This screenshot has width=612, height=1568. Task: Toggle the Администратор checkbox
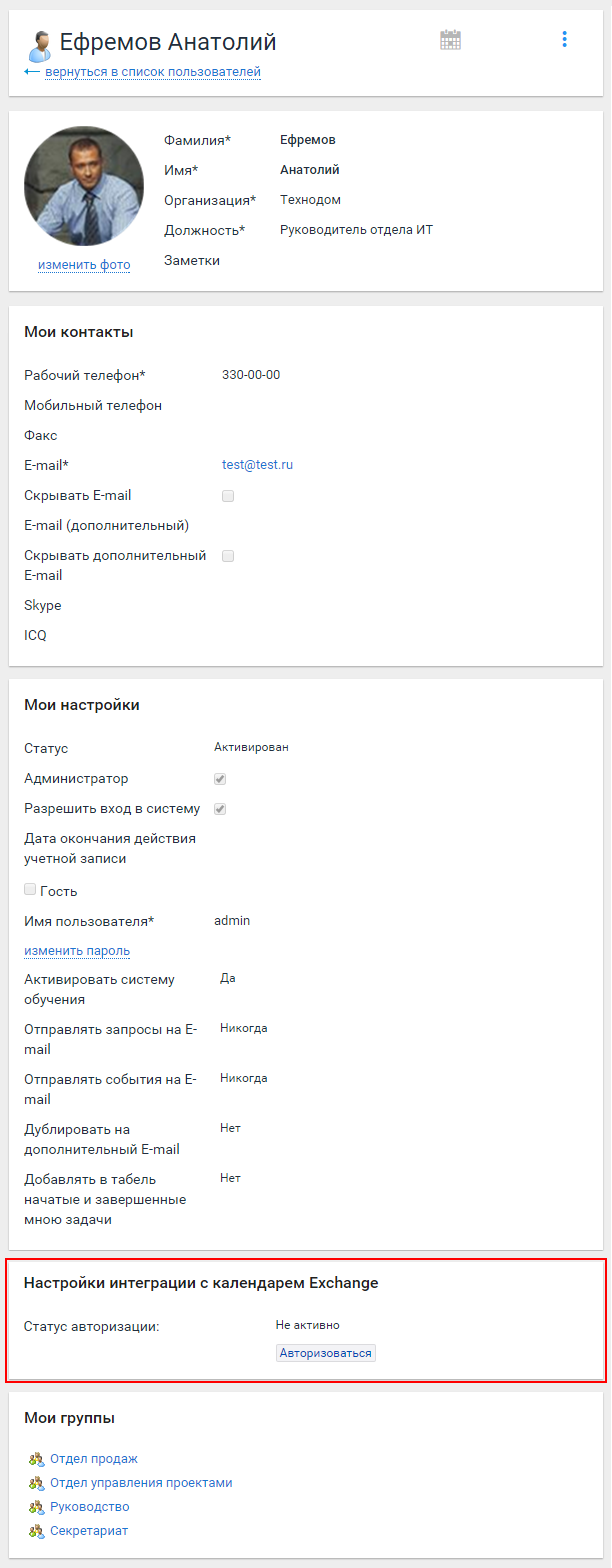(x=220, y=779)
